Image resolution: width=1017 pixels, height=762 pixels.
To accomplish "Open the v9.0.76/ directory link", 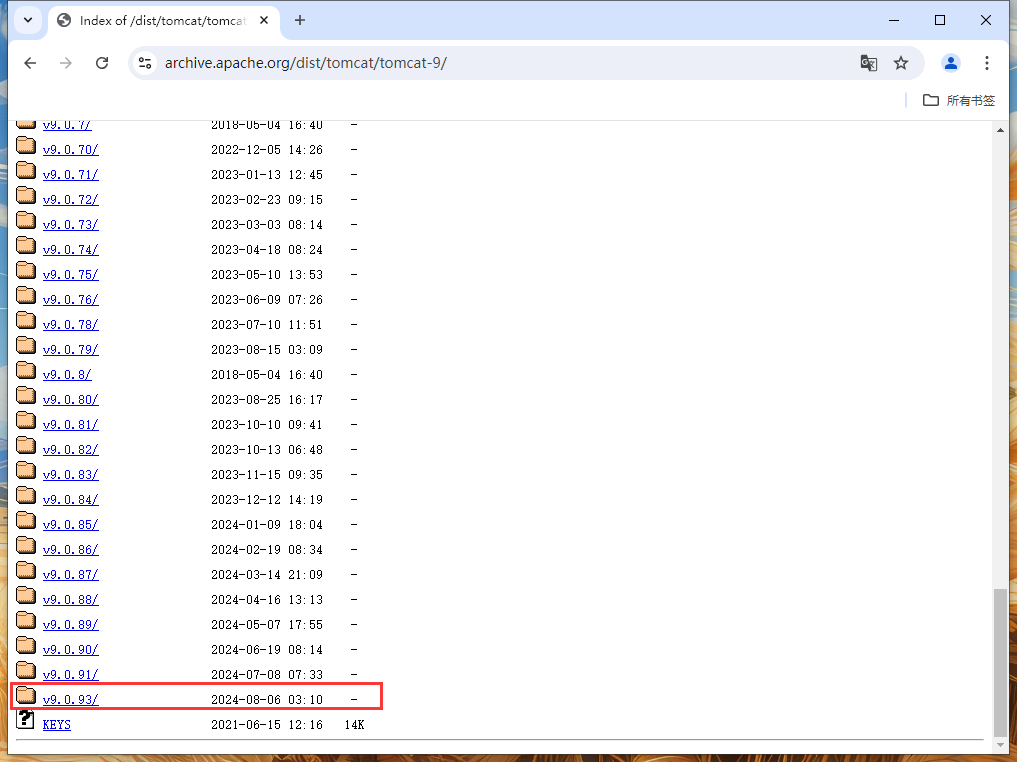I will (x=71, y=300).
